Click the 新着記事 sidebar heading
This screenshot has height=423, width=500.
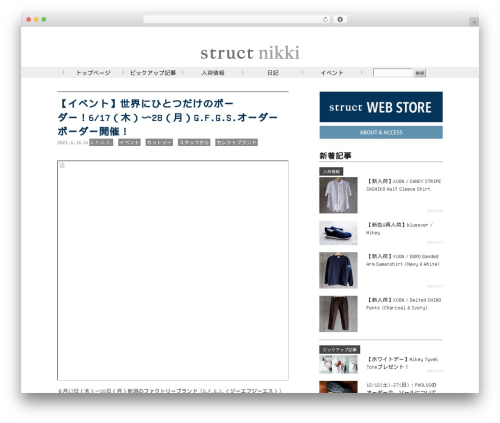335,156
